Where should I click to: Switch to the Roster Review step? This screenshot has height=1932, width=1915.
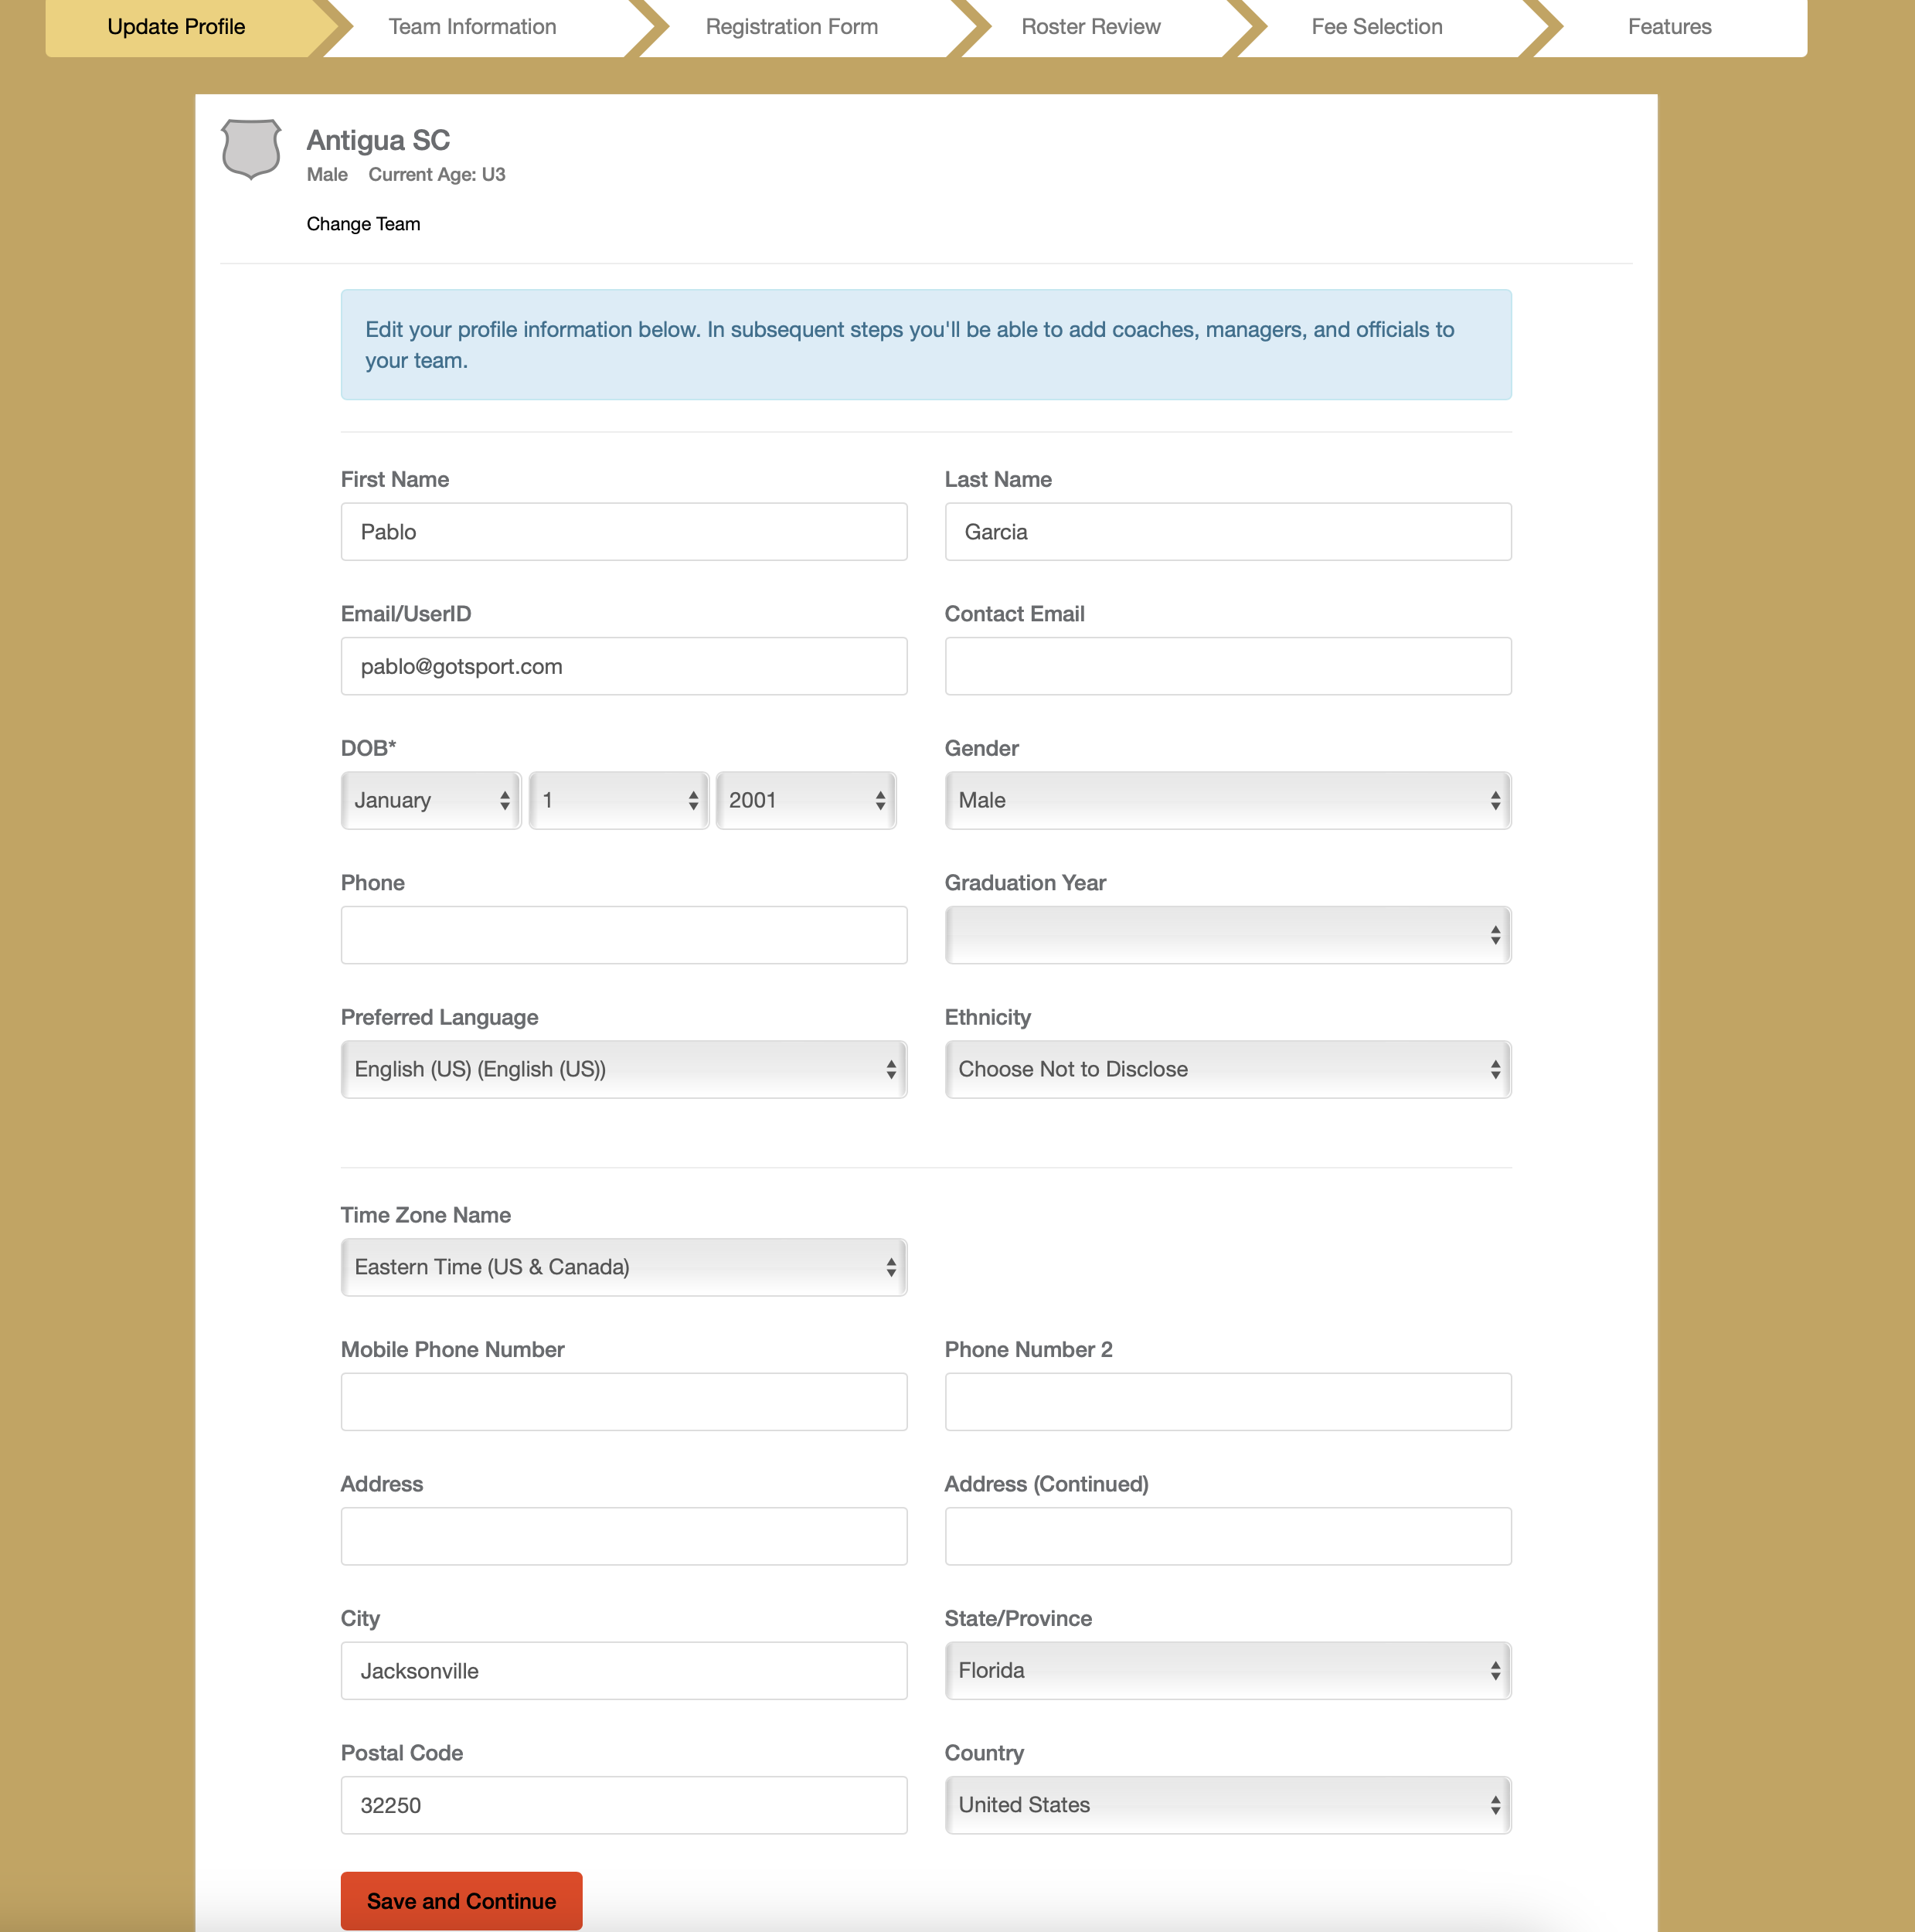pyautogui.click(x=1090, y=27)
